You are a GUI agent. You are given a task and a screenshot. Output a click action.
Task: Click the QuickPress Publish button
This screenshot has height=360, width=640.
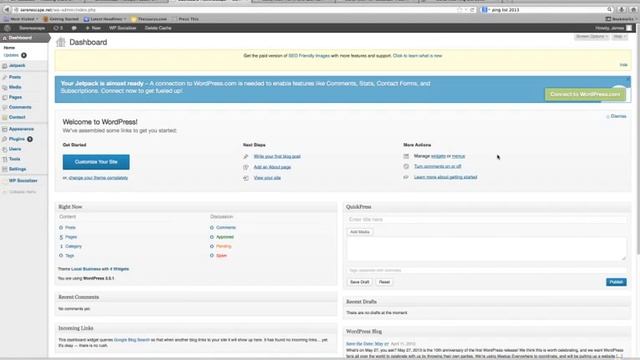616,282
